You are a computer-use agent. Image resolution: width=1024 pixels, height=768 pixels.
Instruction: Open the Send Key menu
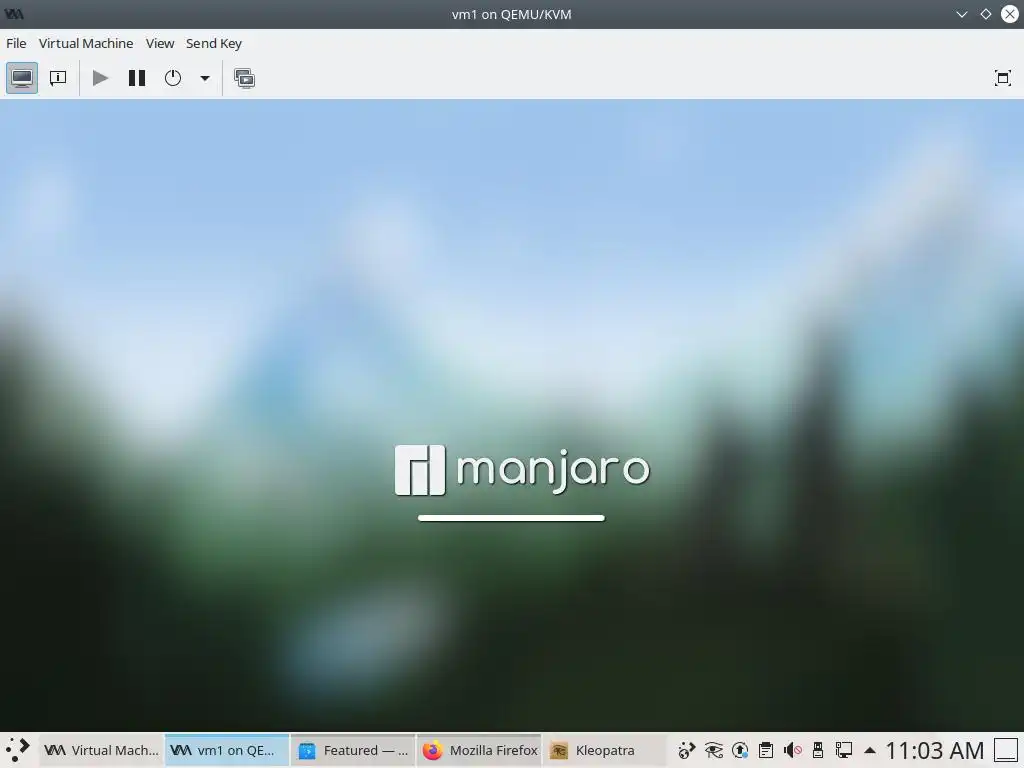(214, 43)
